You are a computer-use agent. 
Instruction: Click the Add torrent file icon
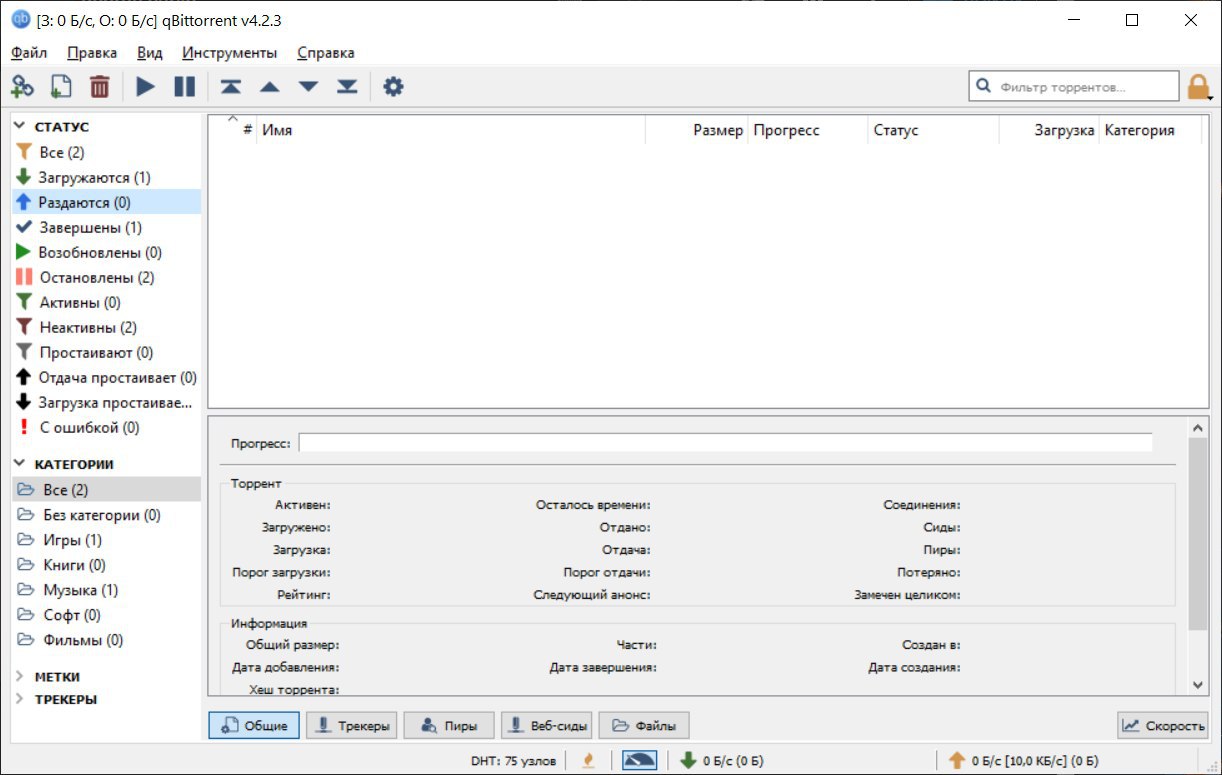pos(60,87)
